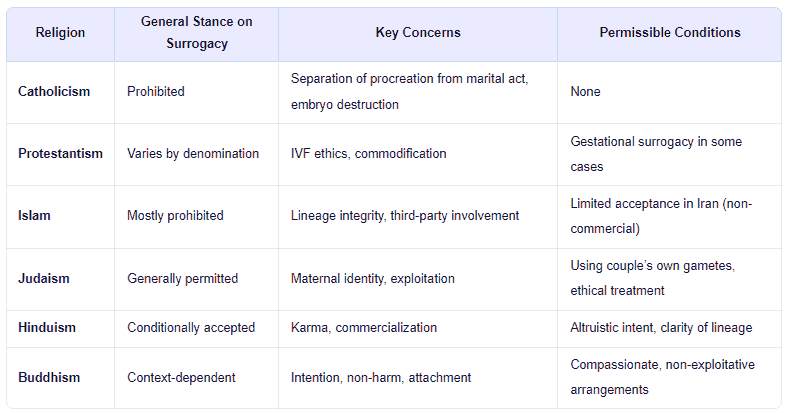Select the Context-dependent cell
The width and height of the screenshot is (786, 413).
pos(181,377)
